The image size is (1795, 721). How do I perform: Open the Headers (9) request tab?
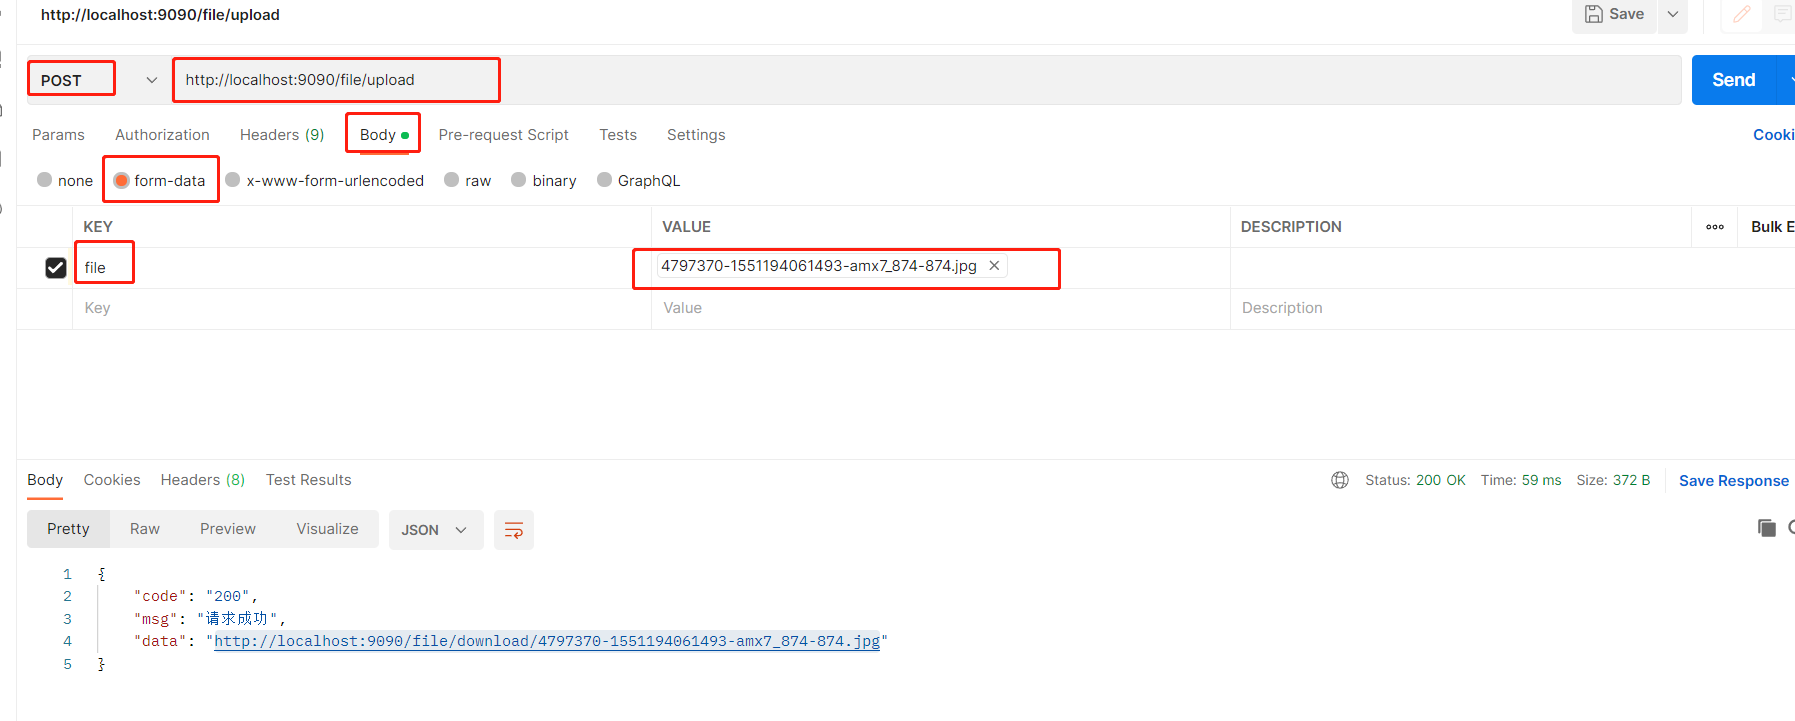click(282, 135)
